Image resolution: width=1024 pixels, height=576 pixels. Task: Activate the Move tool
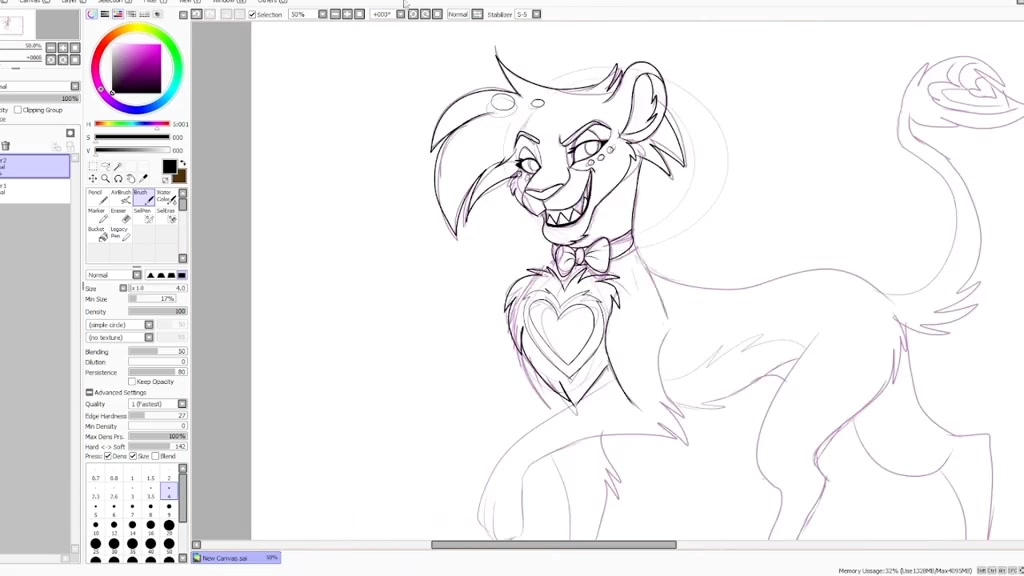point(93,178)
